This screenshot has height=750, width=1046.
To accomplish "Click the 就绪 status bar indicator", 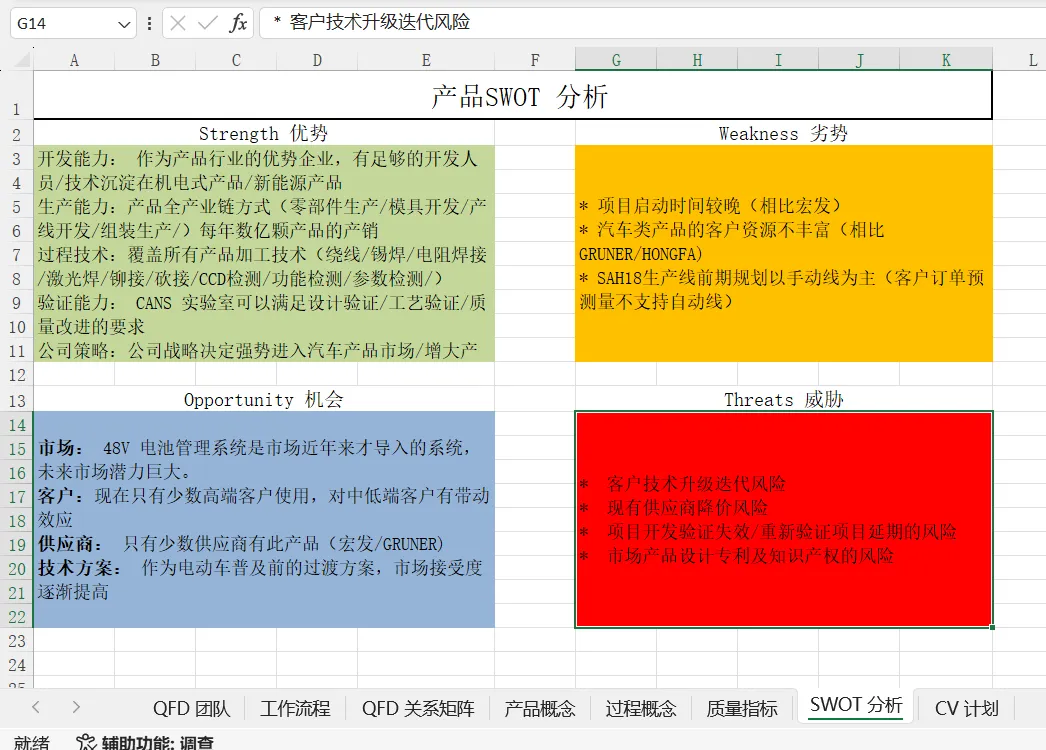I will tap(31, 743).
